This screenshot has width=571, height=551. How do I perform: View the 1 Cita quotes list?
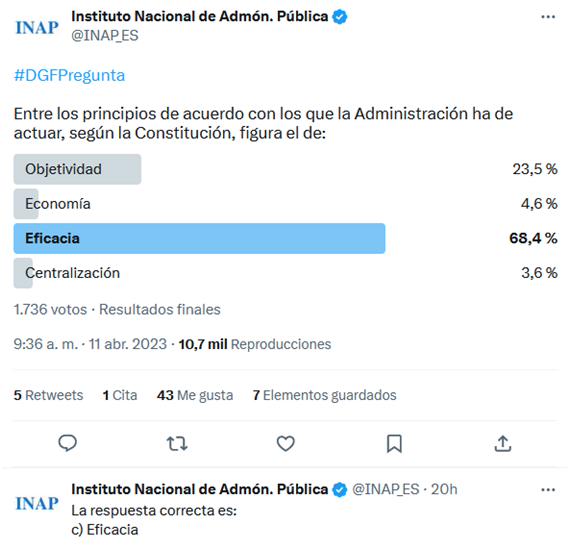pos(120,395)
